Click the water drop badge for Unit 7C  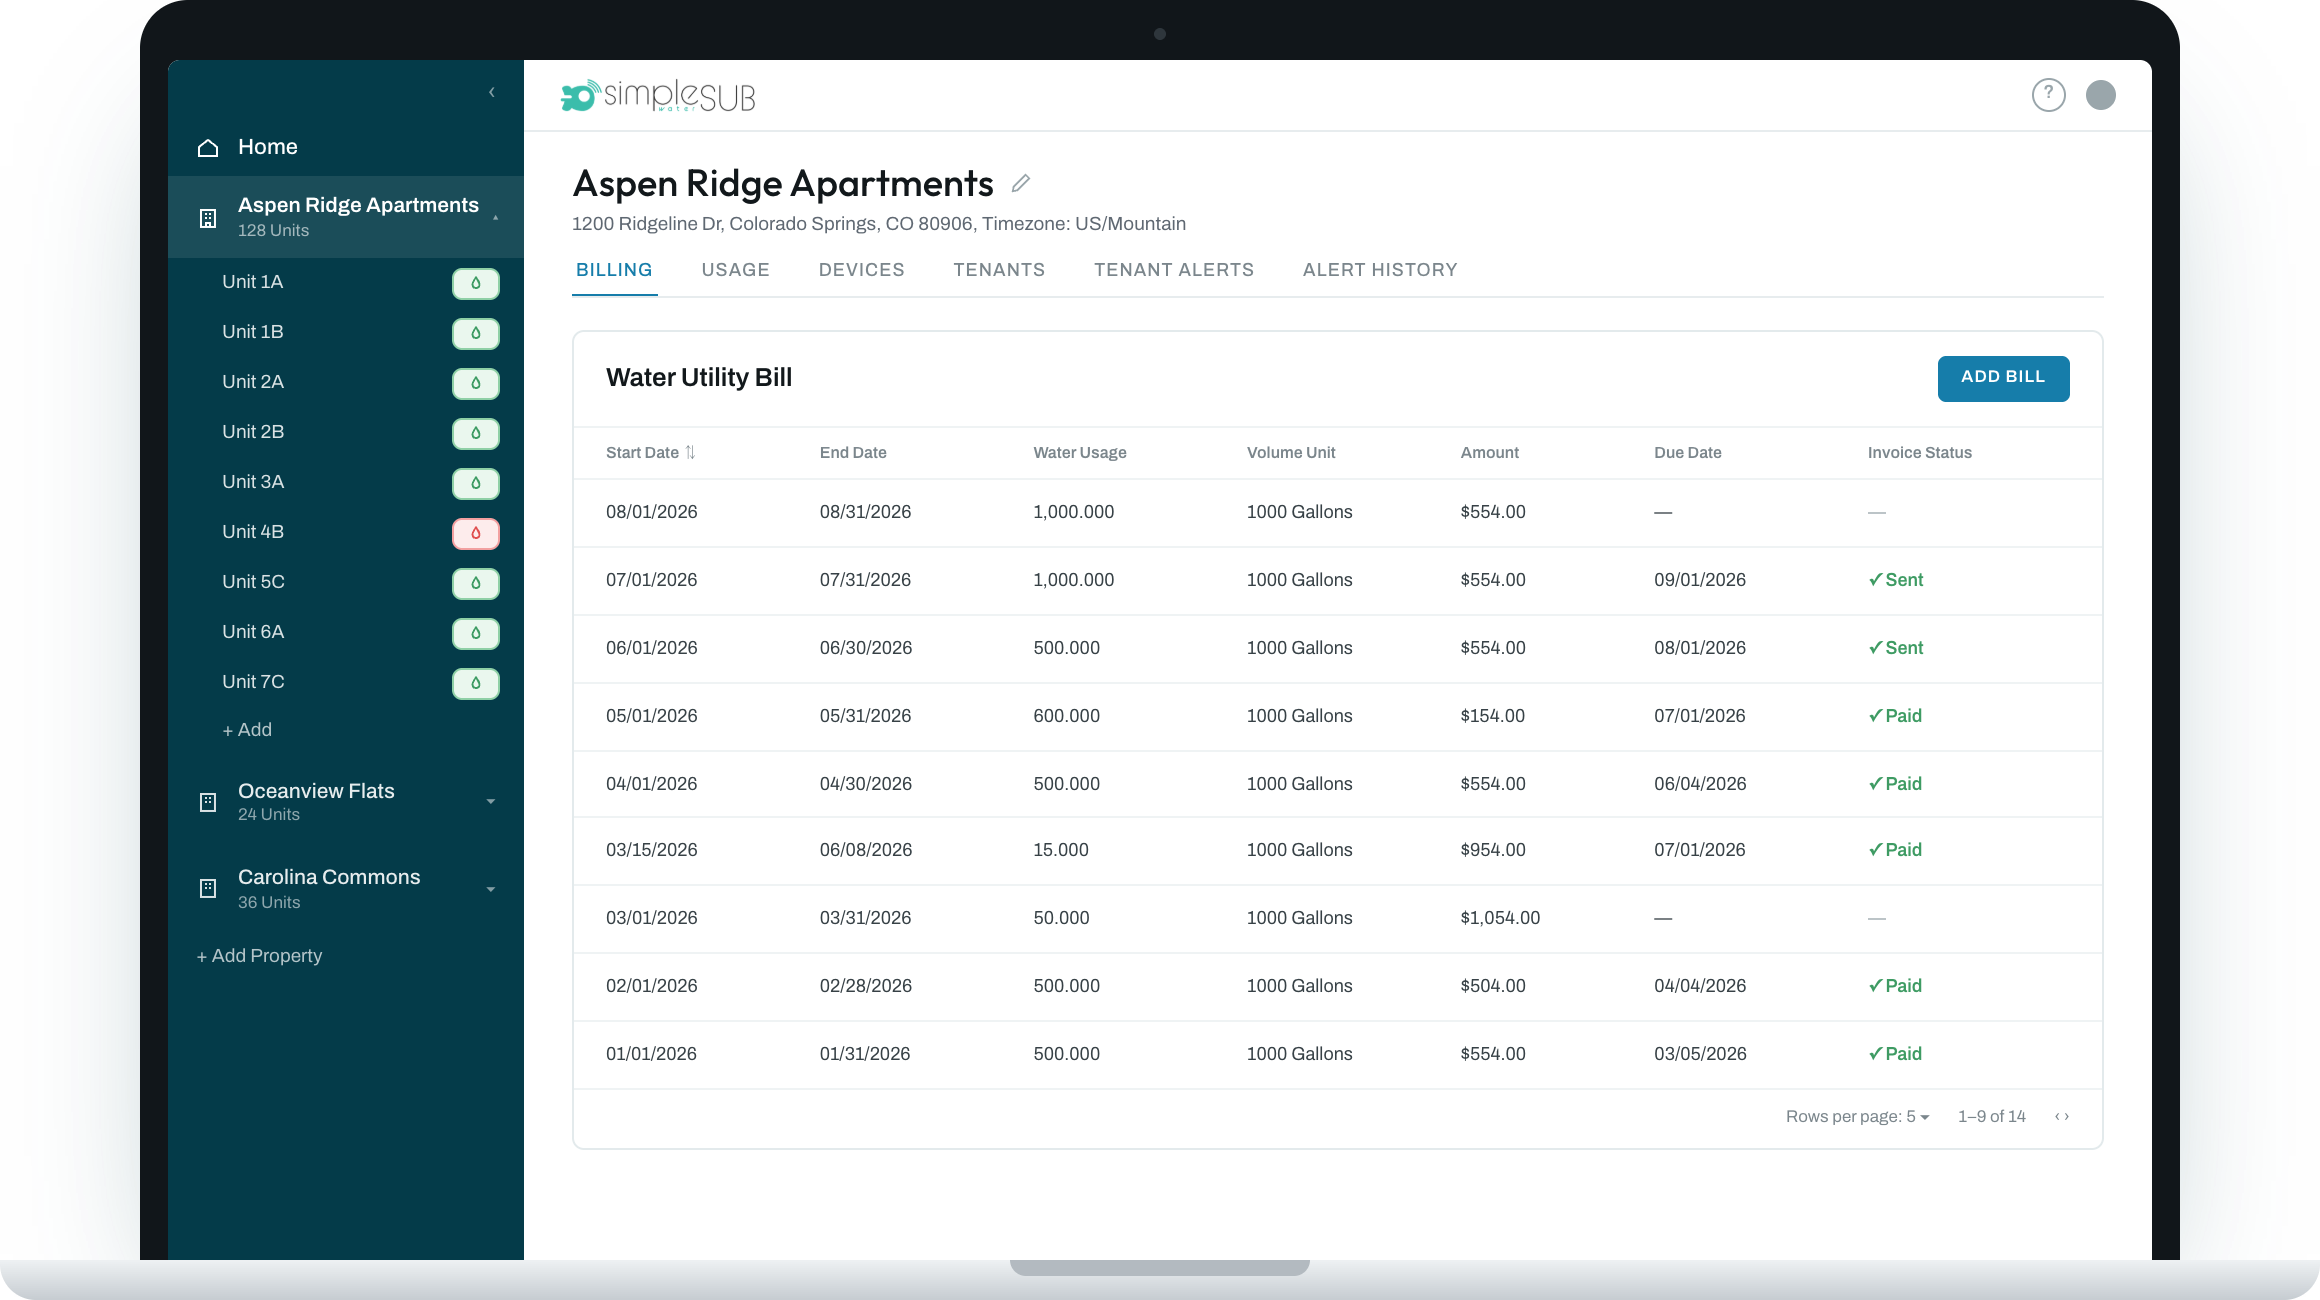[x=476, y=683]
